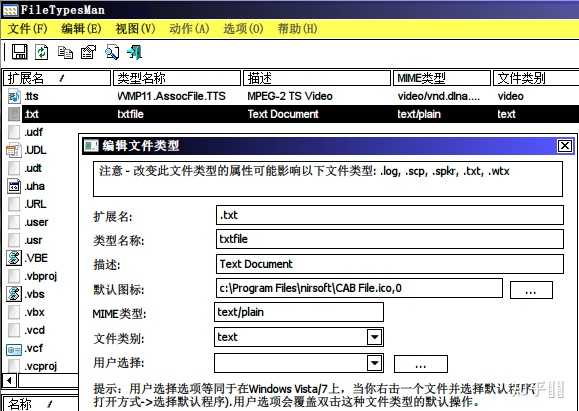Select the .tts row extension text
The image size is (579, 411).
point(31,96)
